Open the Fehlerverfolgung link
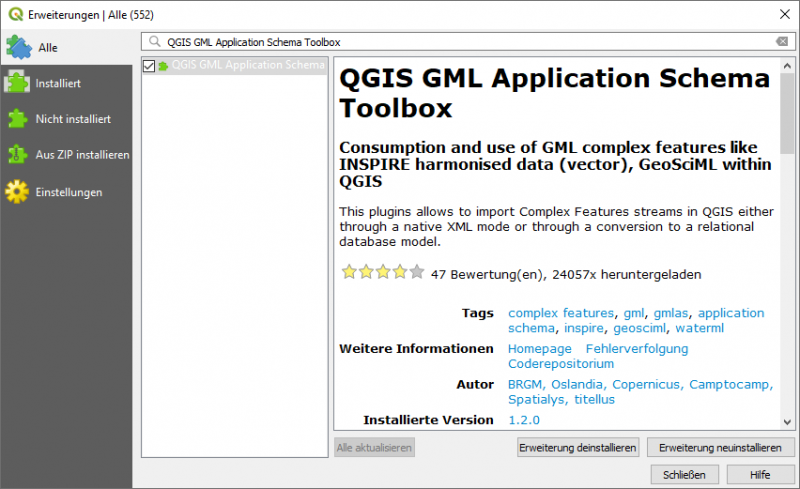 [637, 349]
